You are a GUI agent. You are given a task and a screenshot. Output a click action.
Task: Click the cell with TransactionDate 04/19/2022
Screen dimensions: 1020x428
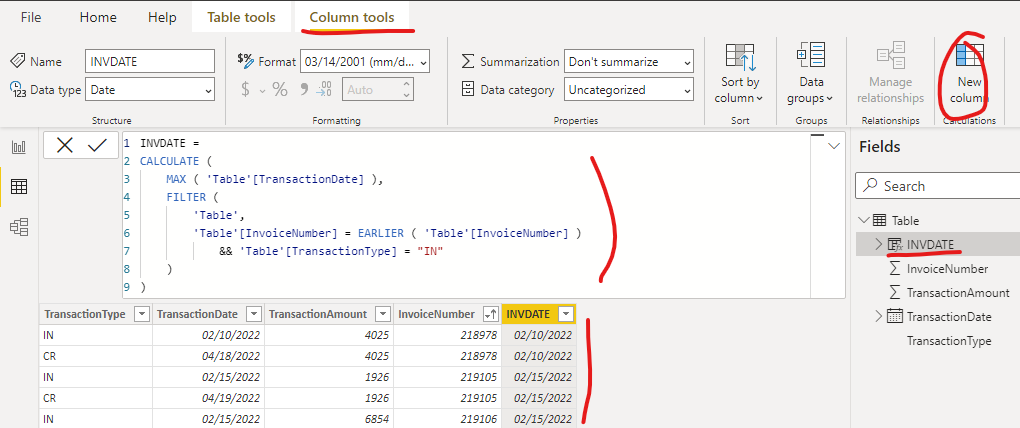208,397
